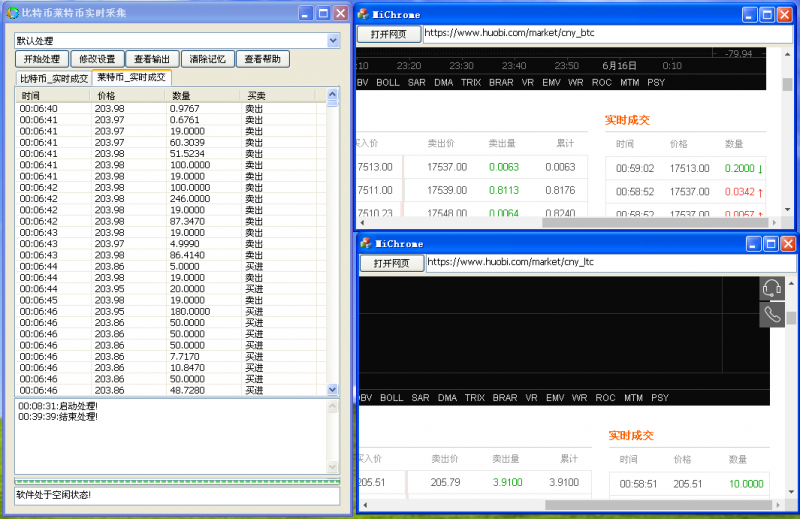Open the headset support icon in LTC page
This screenshot has height=519, width=800.
pyautogui.click(x=772, y=289)
